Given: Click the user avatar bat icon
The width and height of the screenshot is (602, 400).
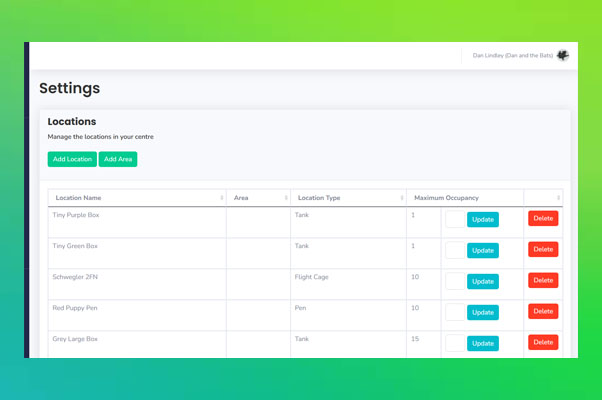Looking at the screenshot, I should click(x=562, y=55).
